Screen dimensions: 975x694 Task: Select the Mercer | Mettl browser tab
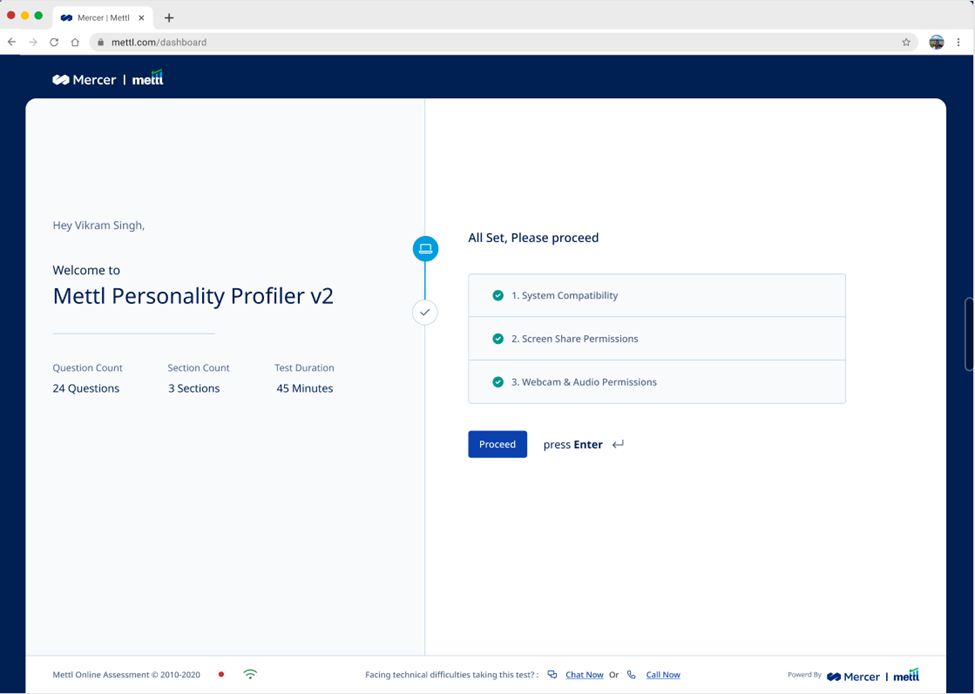(103, 17)
